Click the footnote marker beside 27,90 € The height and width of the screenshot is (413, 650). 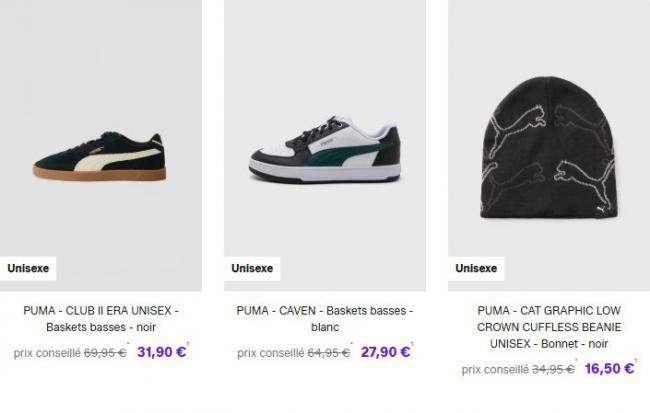pyautogui.click(x=412, y=344)
